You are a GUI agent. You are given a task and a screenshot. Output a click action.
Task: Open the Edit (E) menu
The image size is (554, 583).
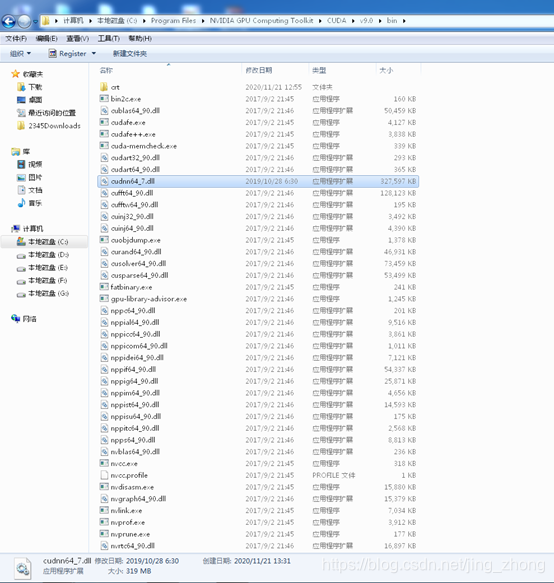point(46,38)
